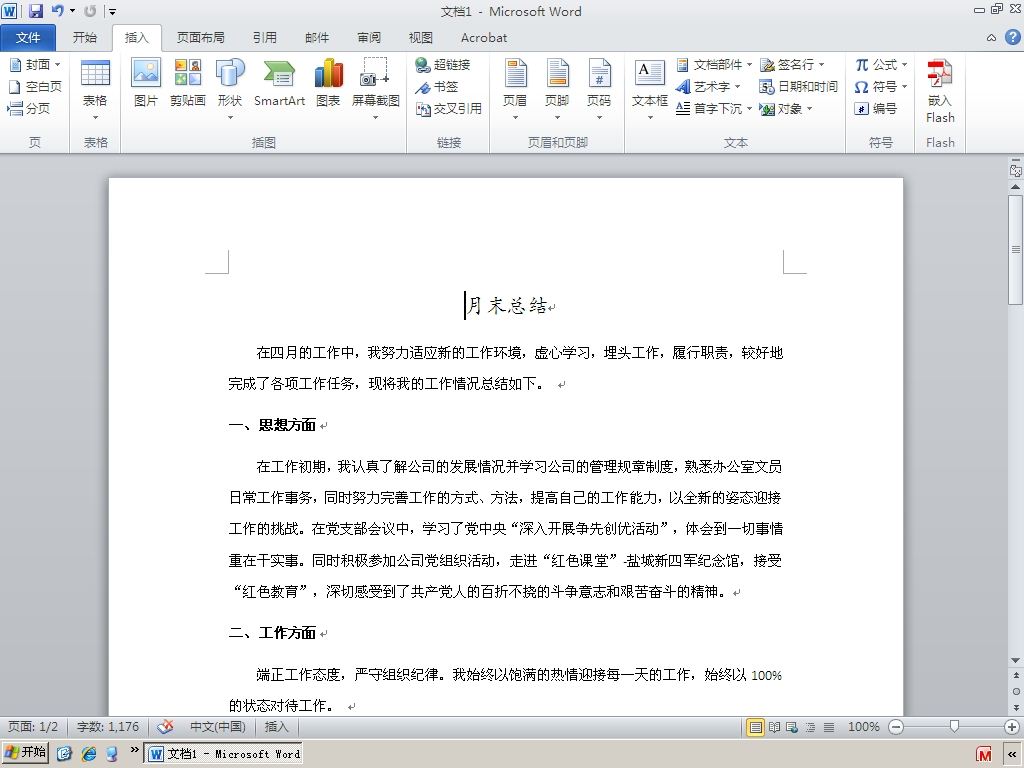Insert a picture using 图片 icon
This screenshot has width=1024, height=768.
tap(146, 82)
